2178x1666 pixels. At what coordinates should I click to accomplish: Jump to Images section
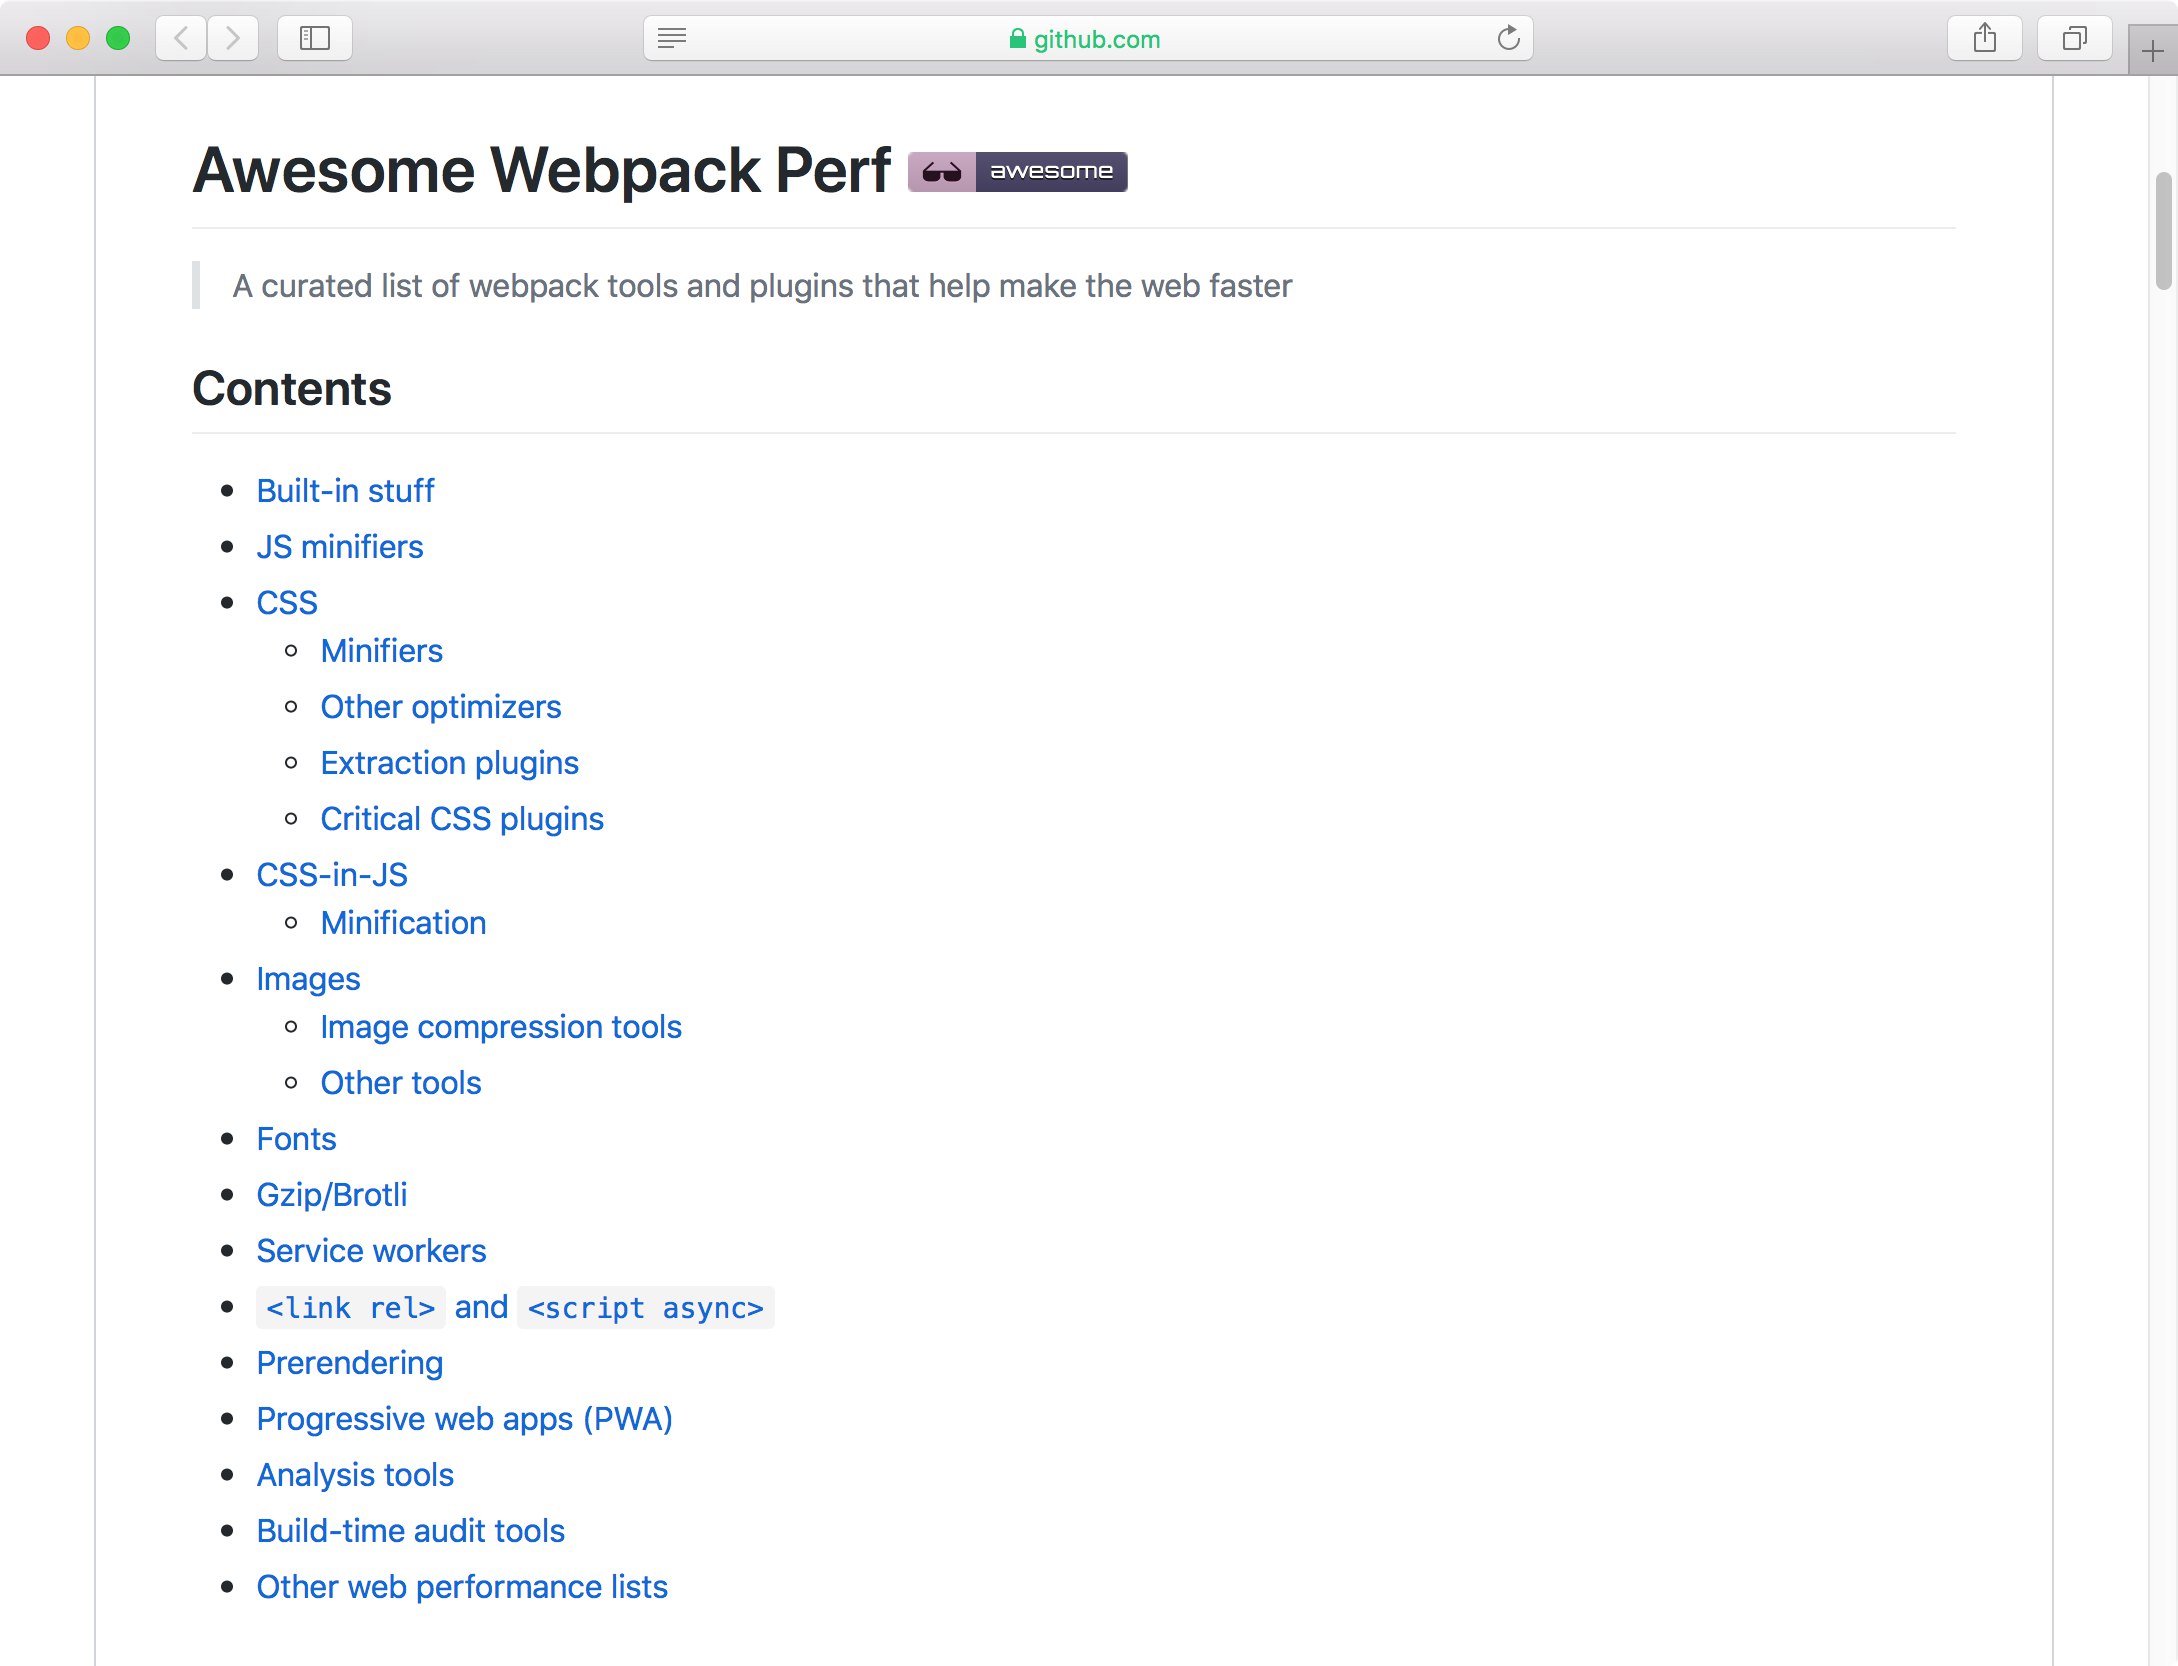pos(308,978)
